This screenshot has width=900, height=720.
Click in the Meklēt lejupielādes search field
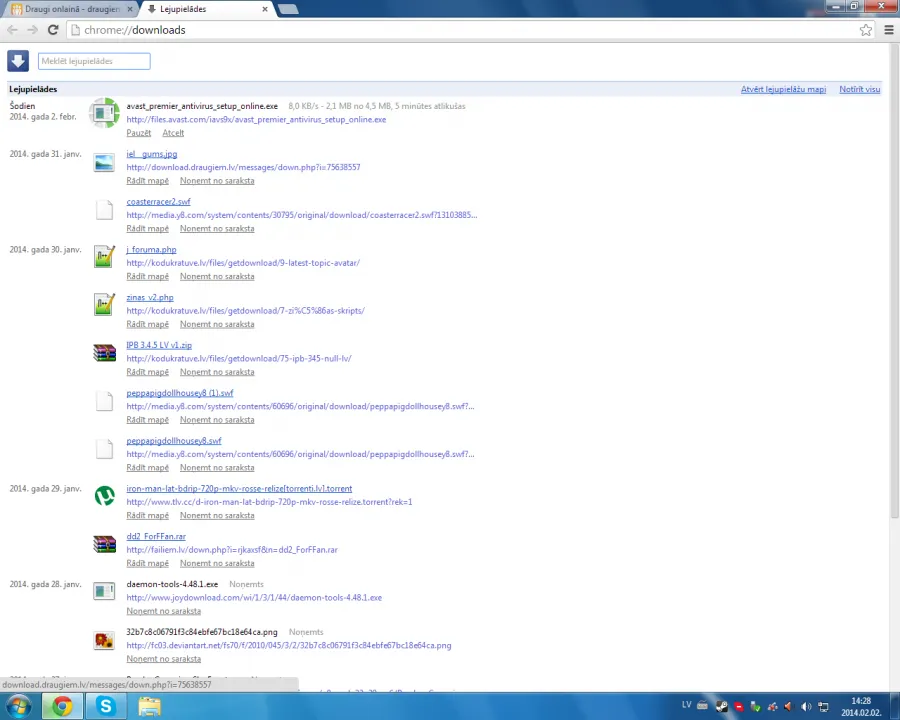point(94,61)
